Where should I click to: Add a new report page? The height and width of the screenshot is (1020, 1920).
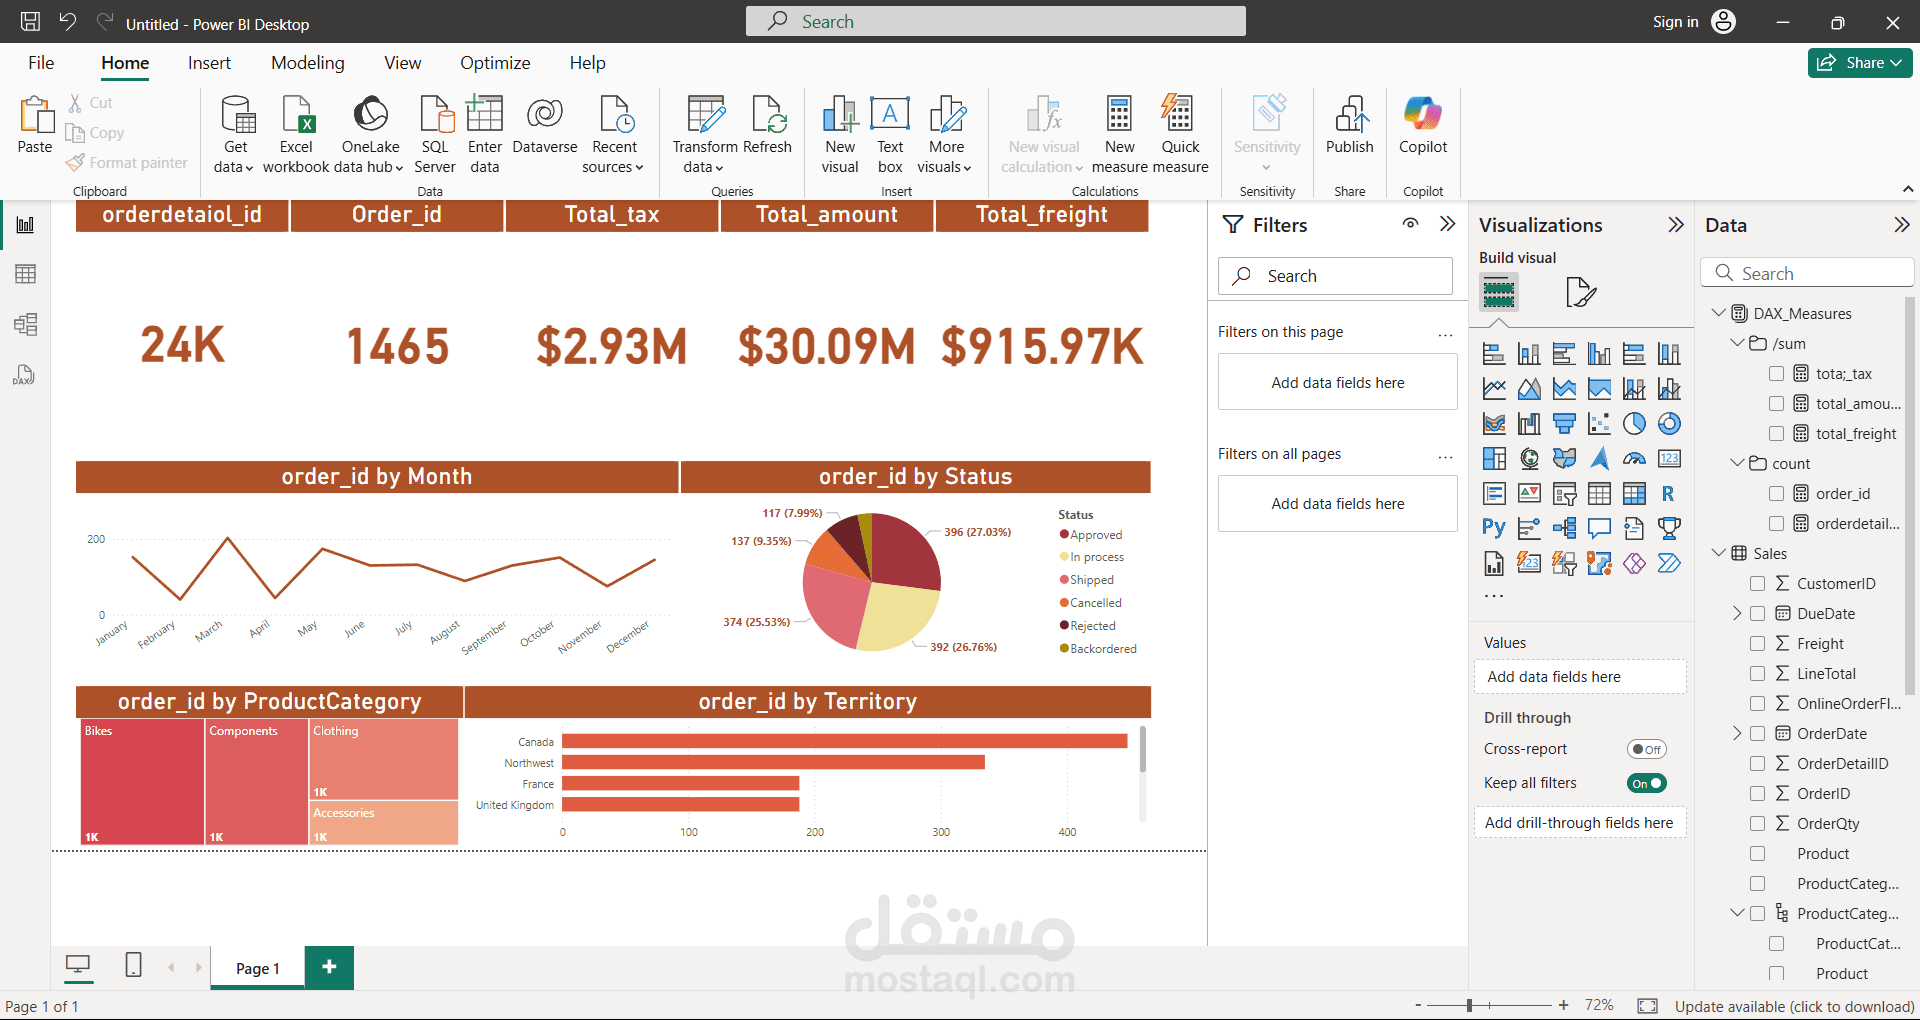(x=329, y=967)
